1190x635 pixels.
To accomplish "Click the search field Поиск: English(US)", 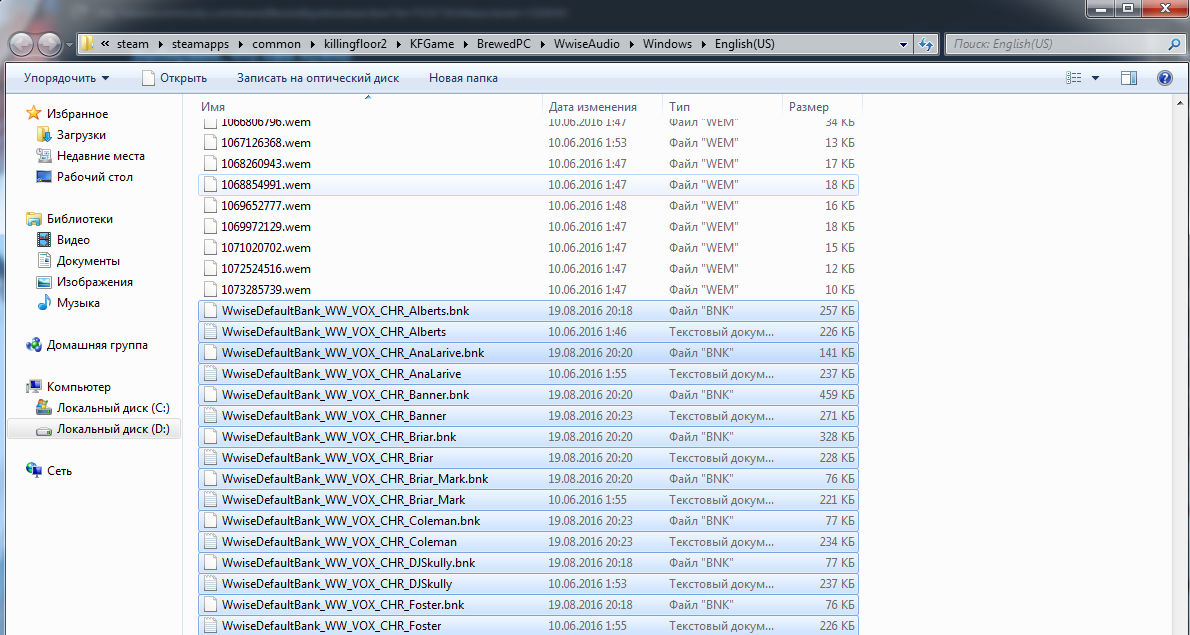I will [1057, 44].
